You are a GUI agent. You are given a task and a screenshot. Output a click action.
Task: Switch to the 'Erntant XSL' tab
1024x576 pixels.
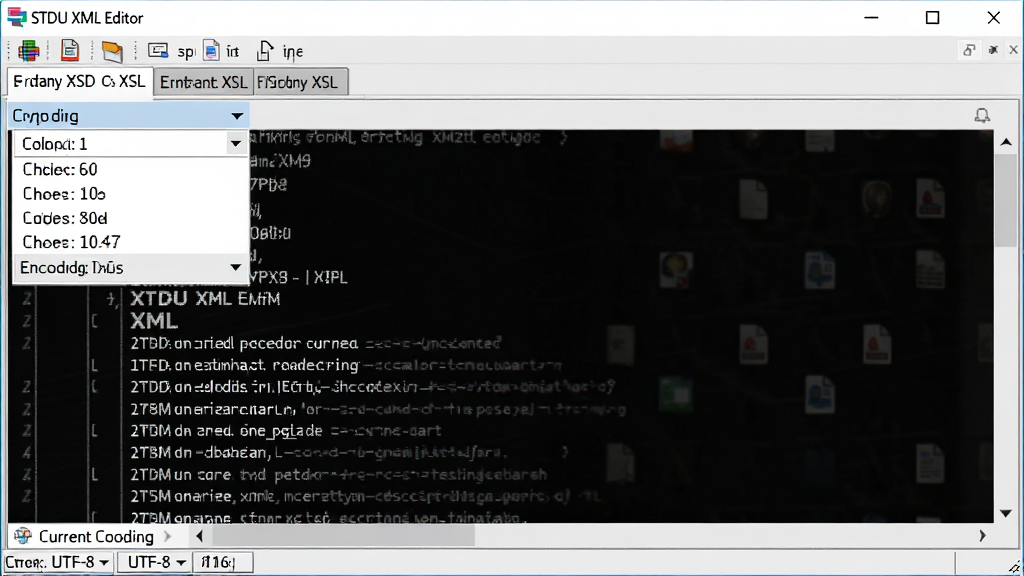[203, 82]
